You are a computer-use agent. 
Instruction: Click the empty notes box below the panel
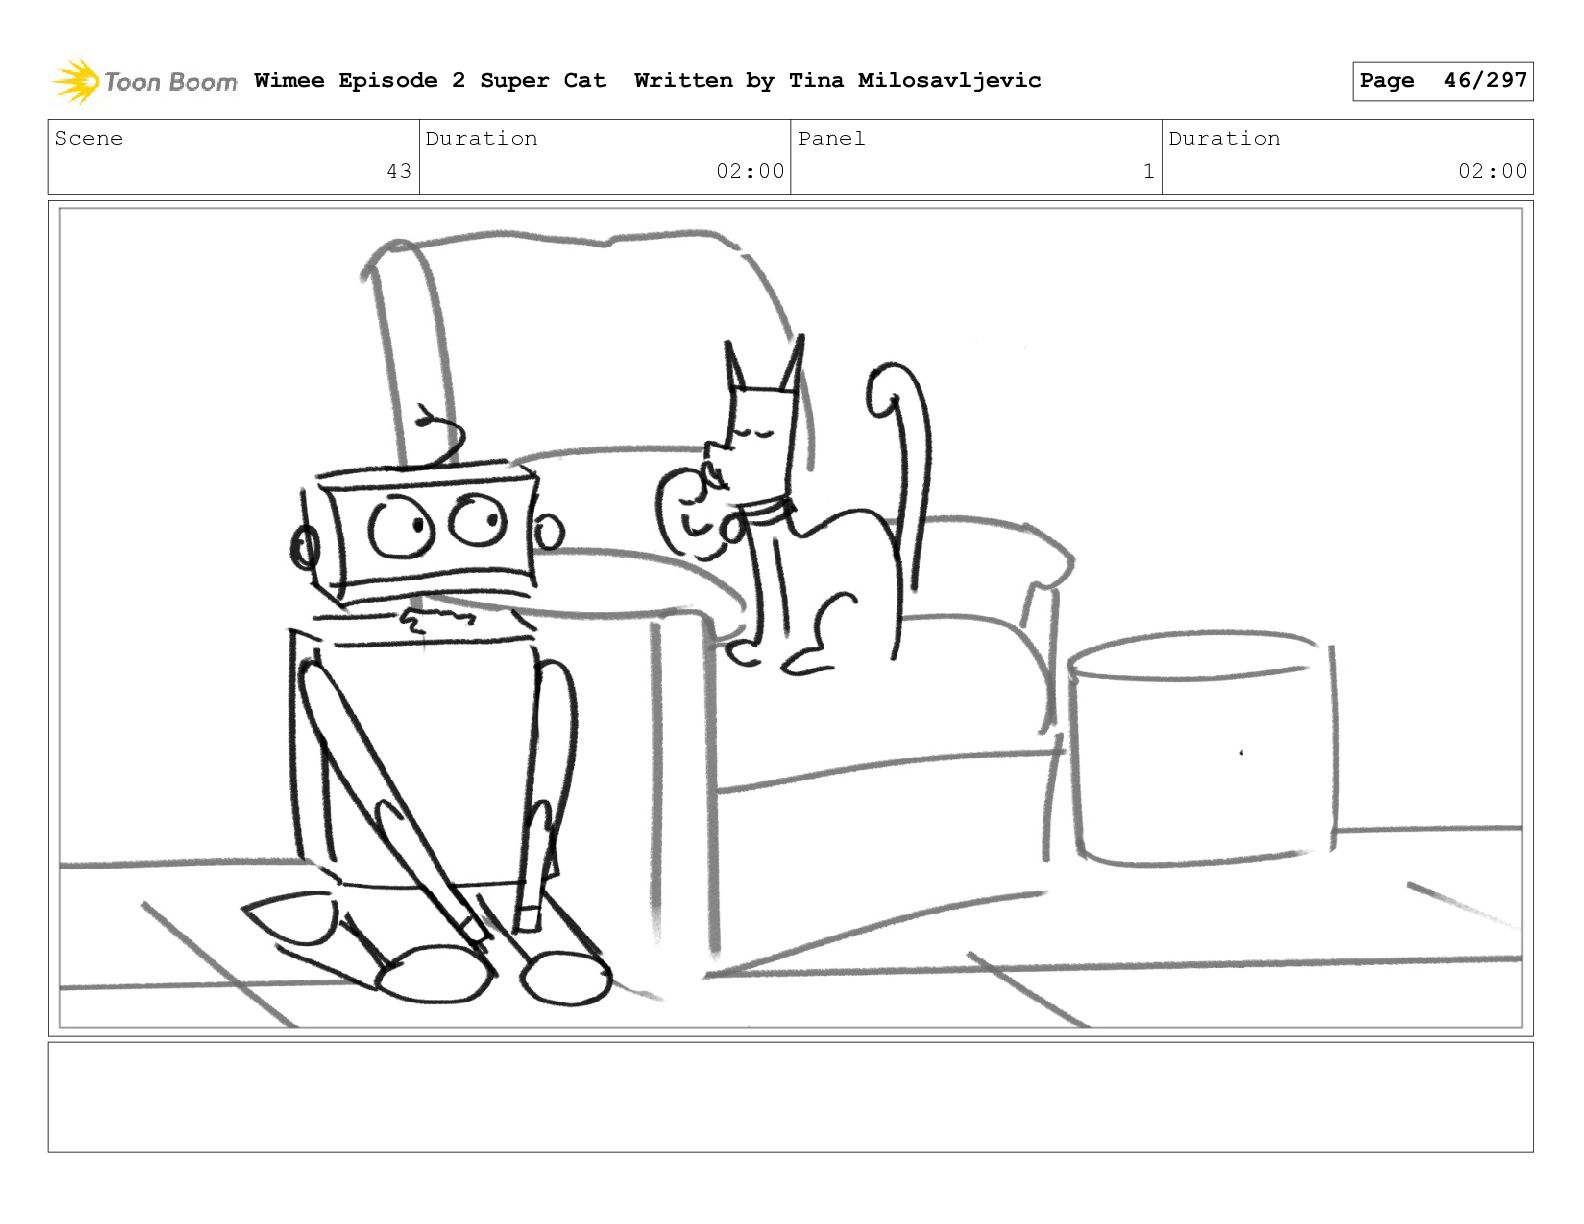(790, 1097)
